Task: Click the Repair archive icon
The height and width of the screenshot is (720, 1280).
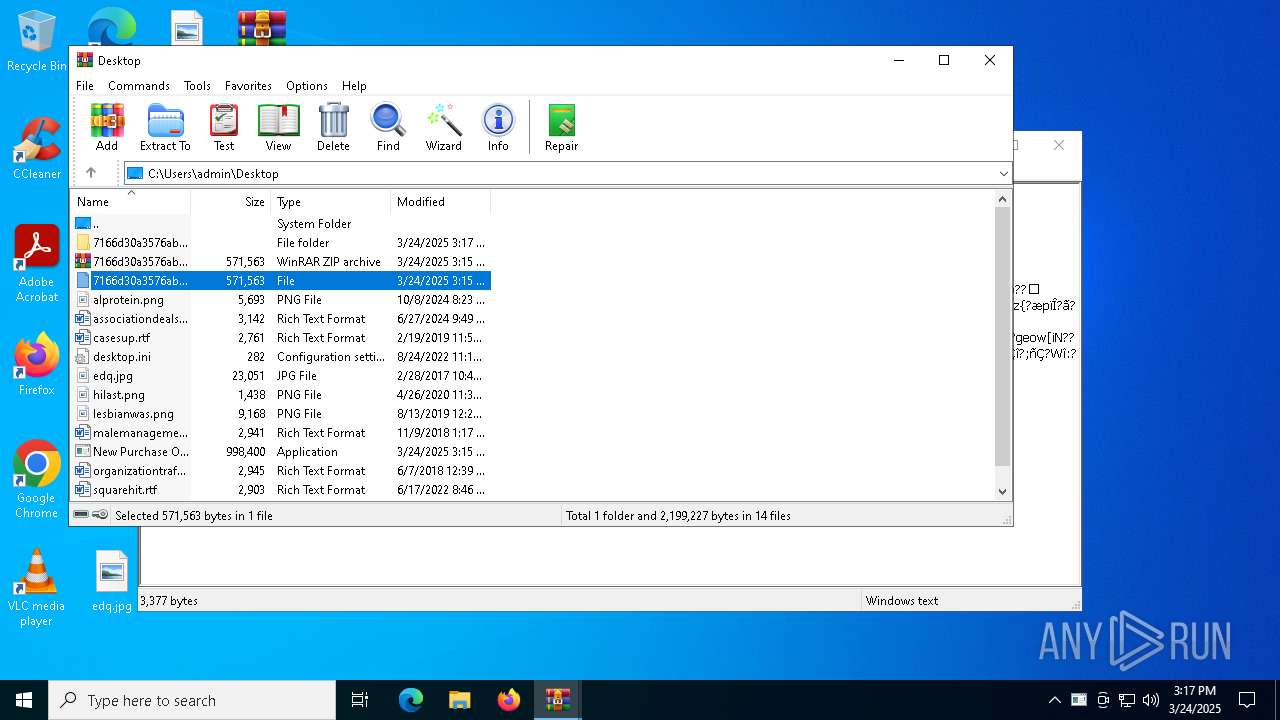Action: (561, 127)
